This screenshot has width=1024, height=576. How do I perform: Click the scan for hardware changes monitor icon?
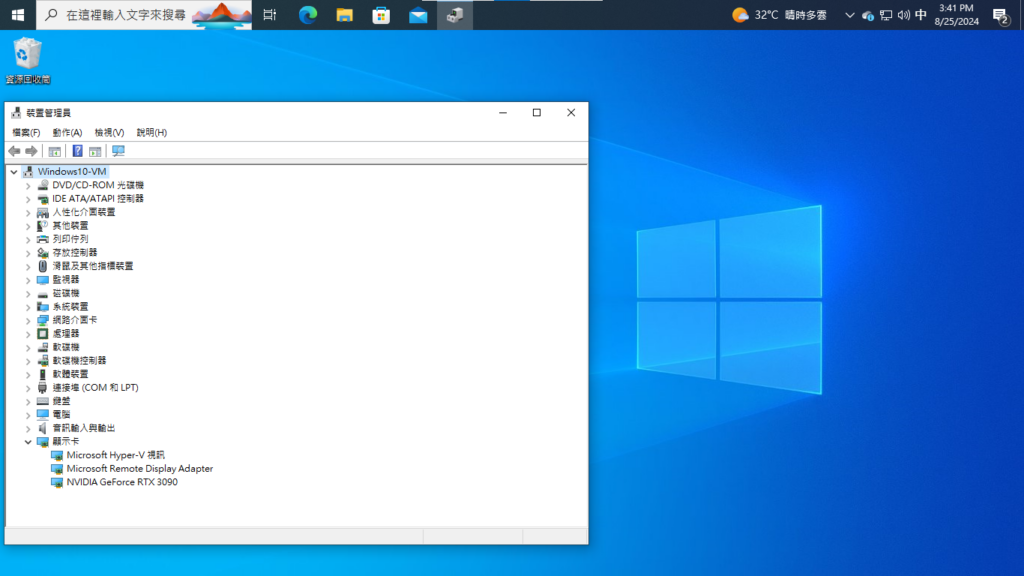[118, 152]
